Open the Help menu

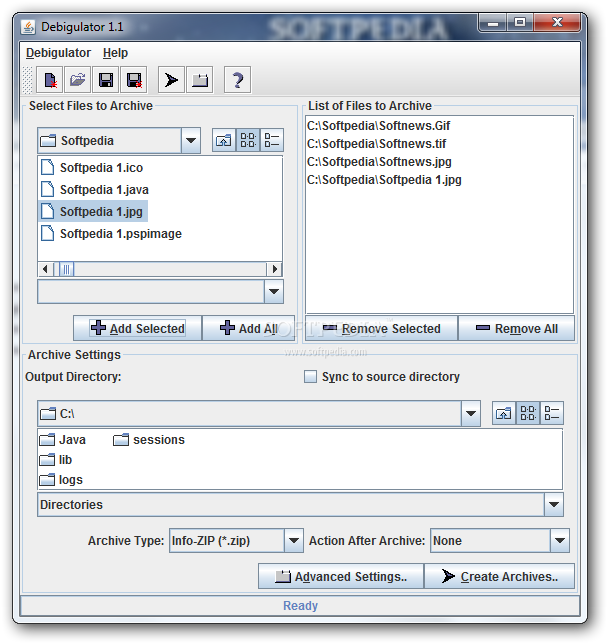pyautogui.click(x=115, y=53)
